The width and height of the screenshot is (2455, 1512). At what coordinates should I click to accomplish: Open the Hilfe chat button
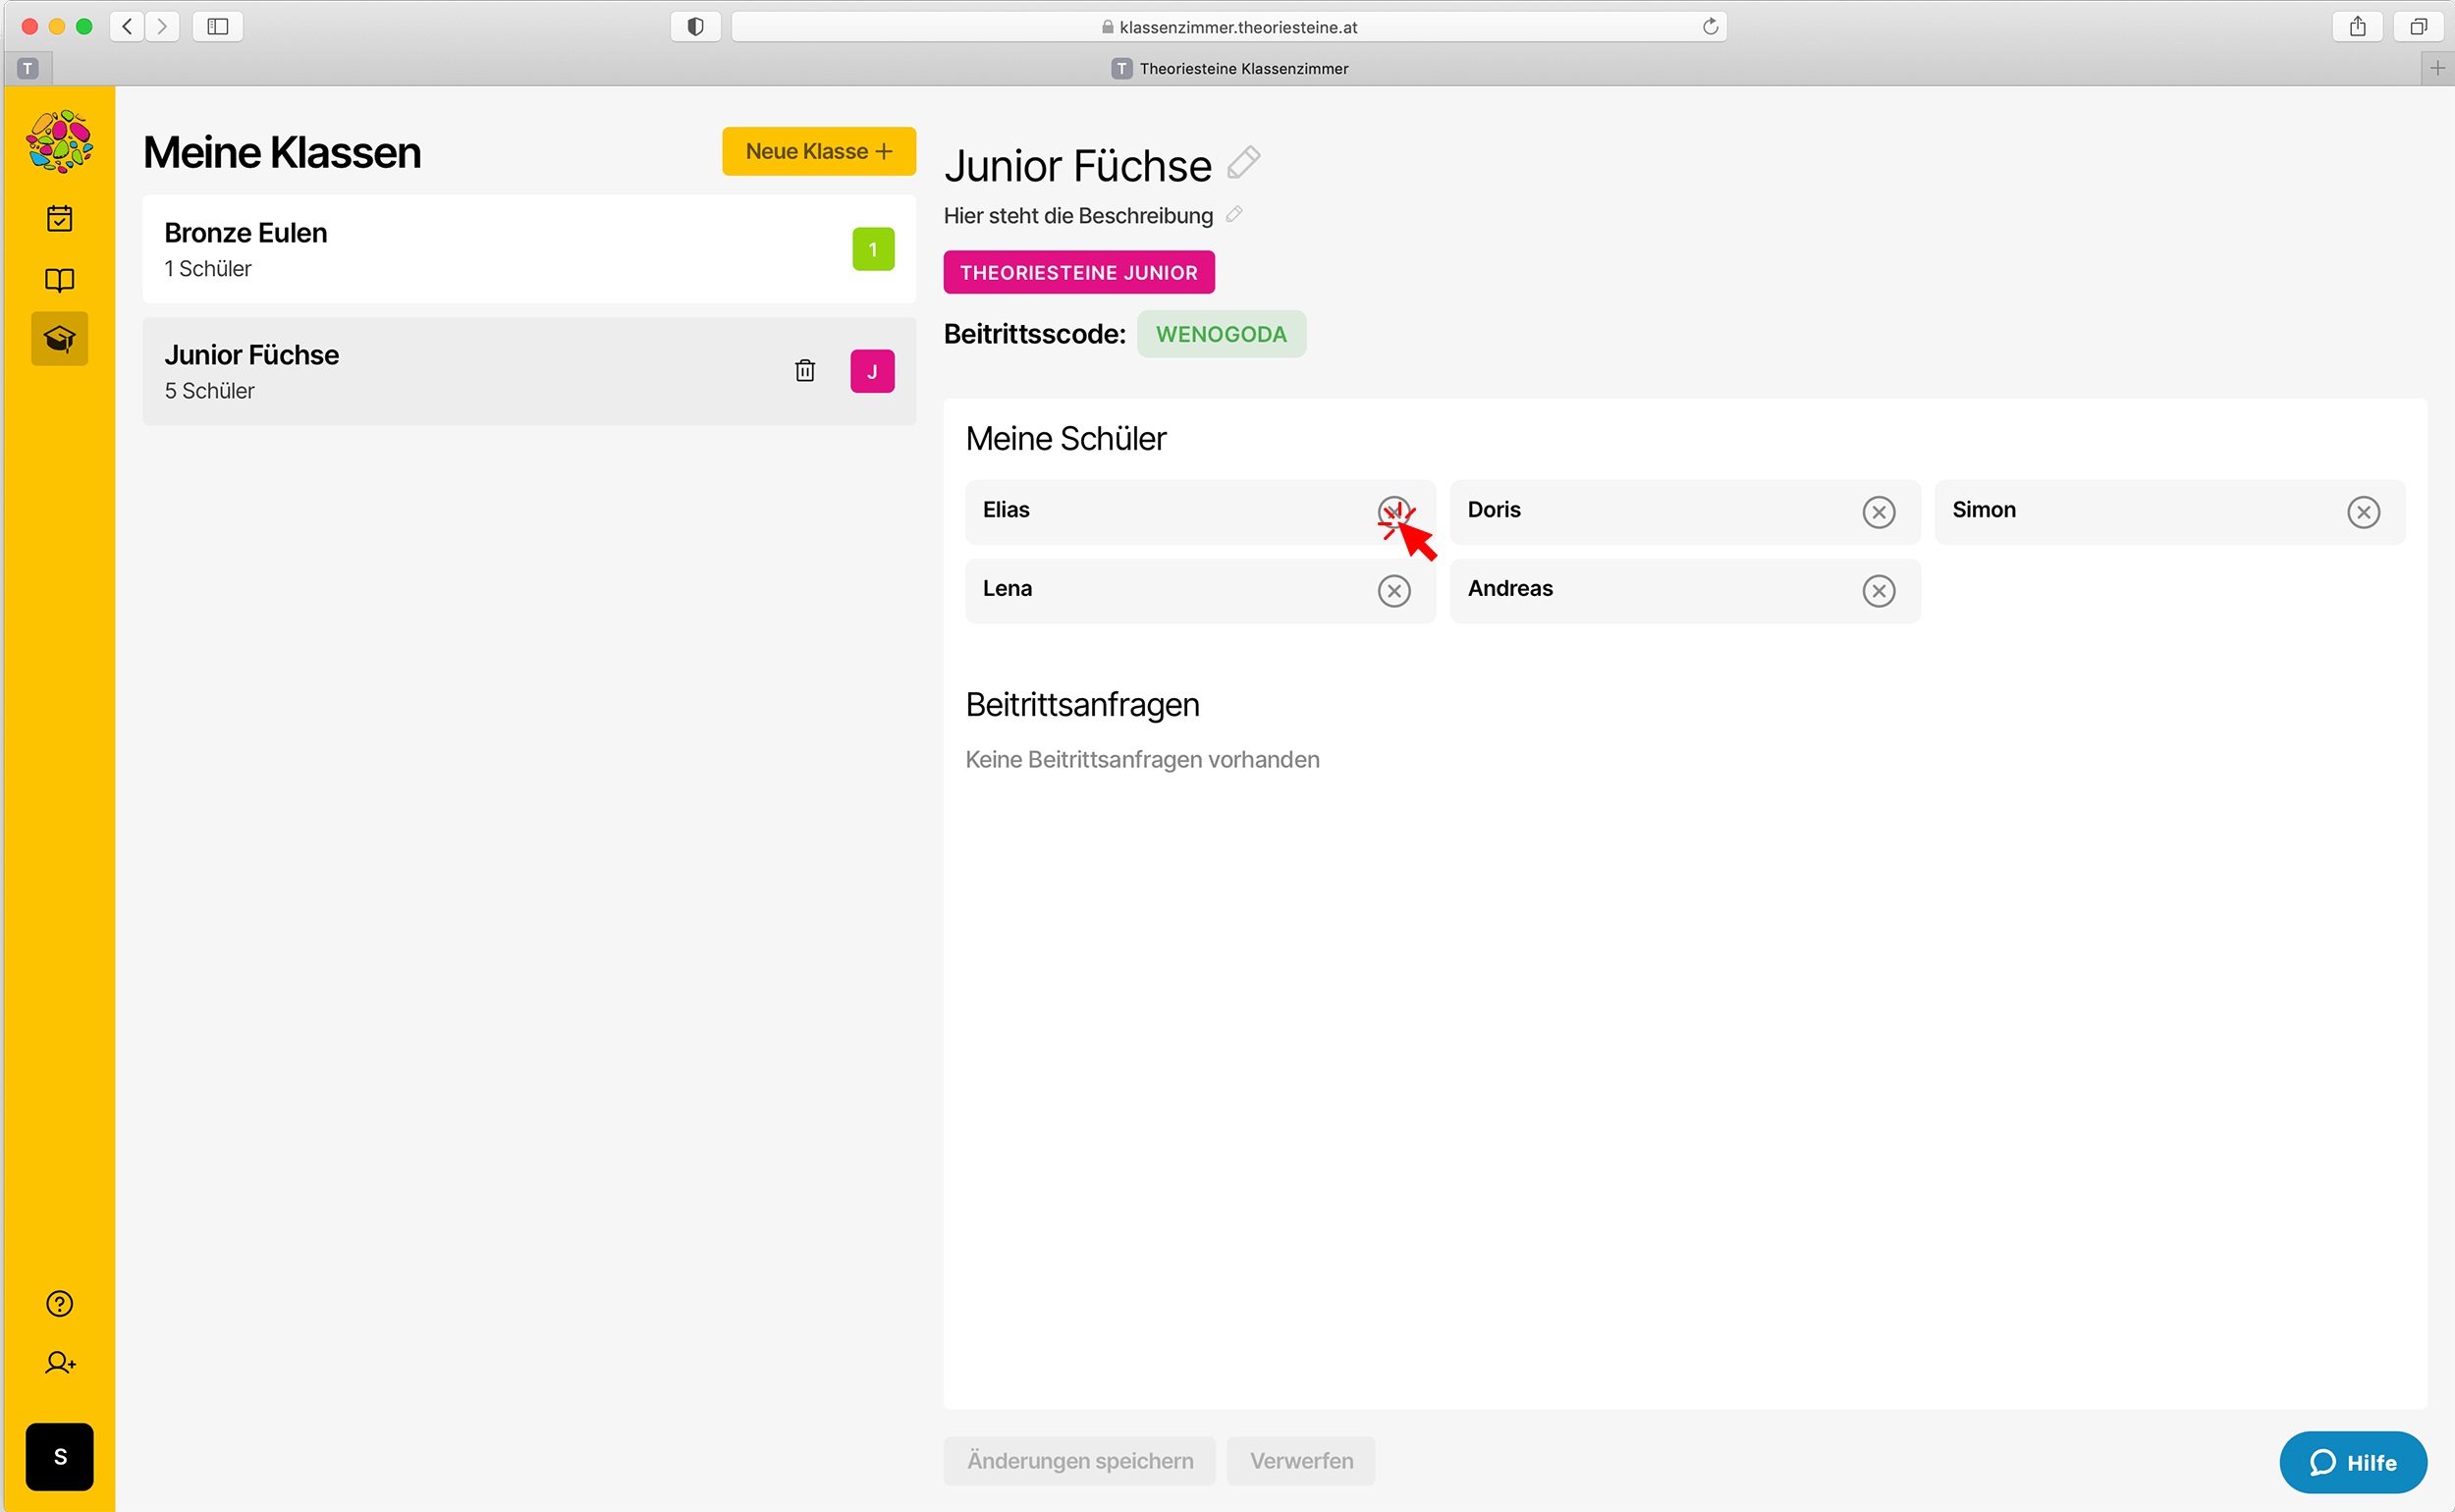pos(2353,1462)
